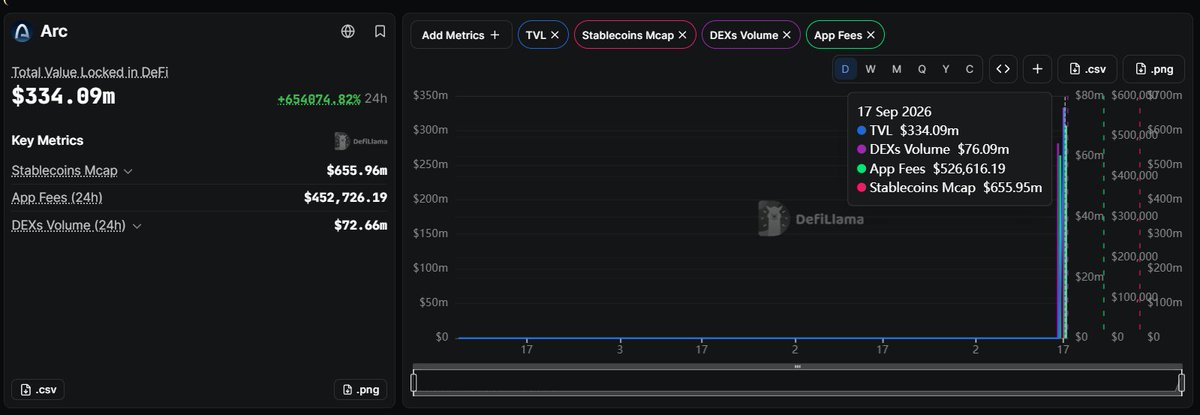The height and width of the screenshot is (415, 1200).
Task: Remove the DEXs Volume metric chip
Action: 787,35
